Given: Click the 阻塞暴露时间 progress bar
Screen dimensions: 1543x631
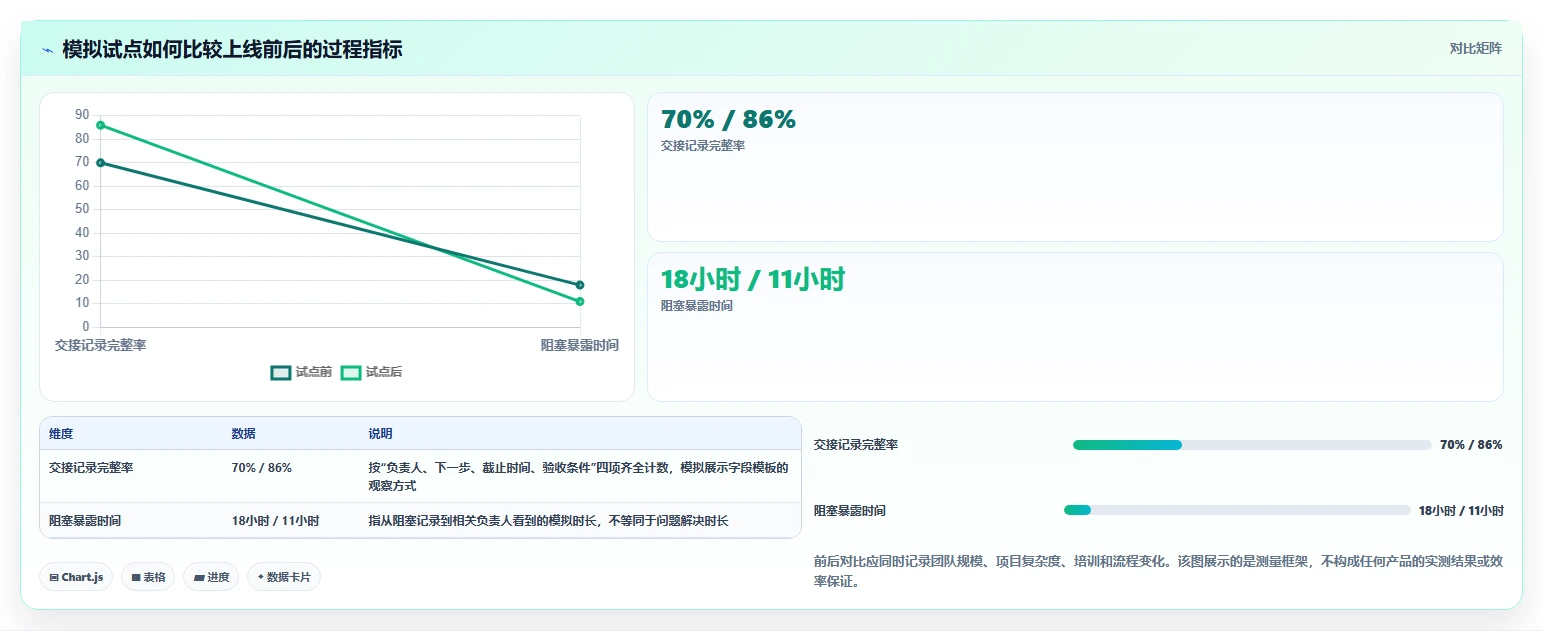Looking at the screenshot, I should click(1237, 510).
